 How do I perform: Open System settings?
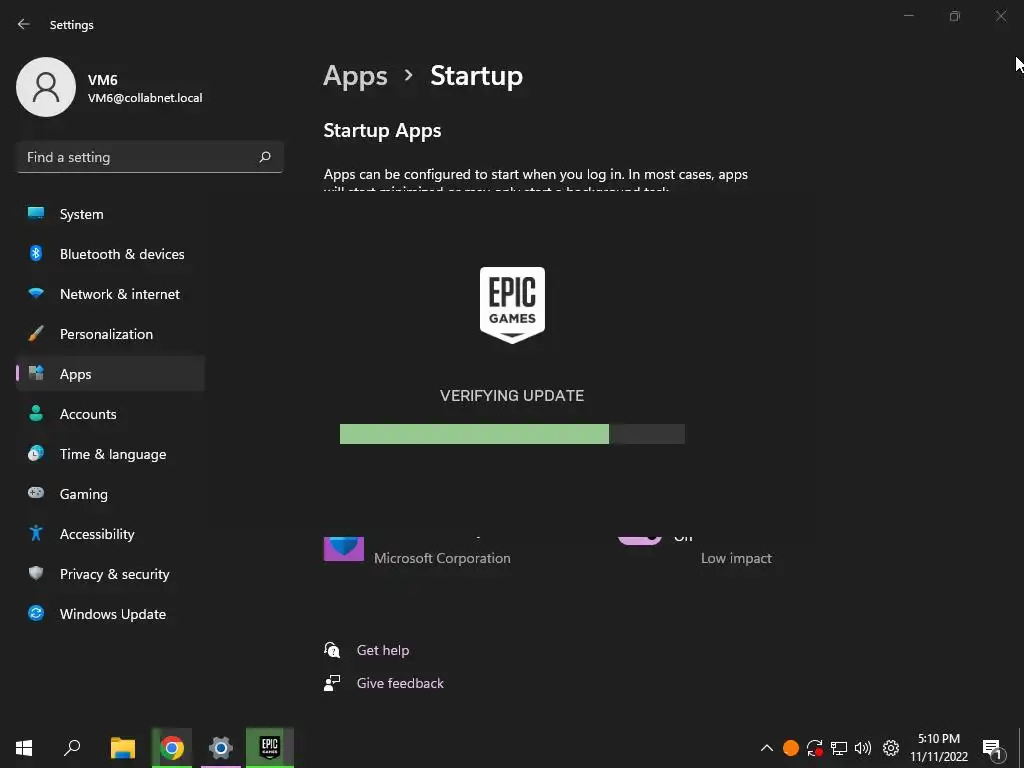tap(110, 214)
